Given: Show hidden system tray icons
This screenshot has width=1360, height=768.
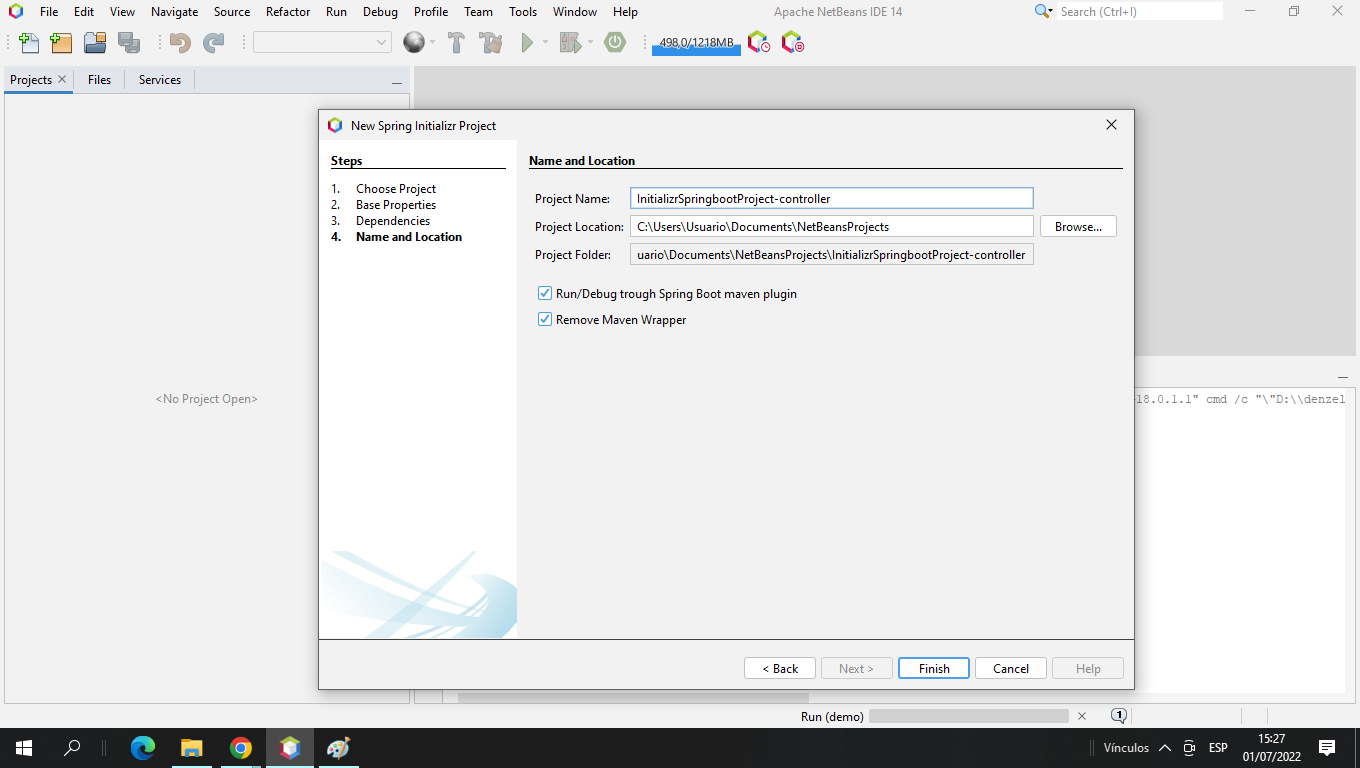Looking at the screenshot, I should [1164, 748].
